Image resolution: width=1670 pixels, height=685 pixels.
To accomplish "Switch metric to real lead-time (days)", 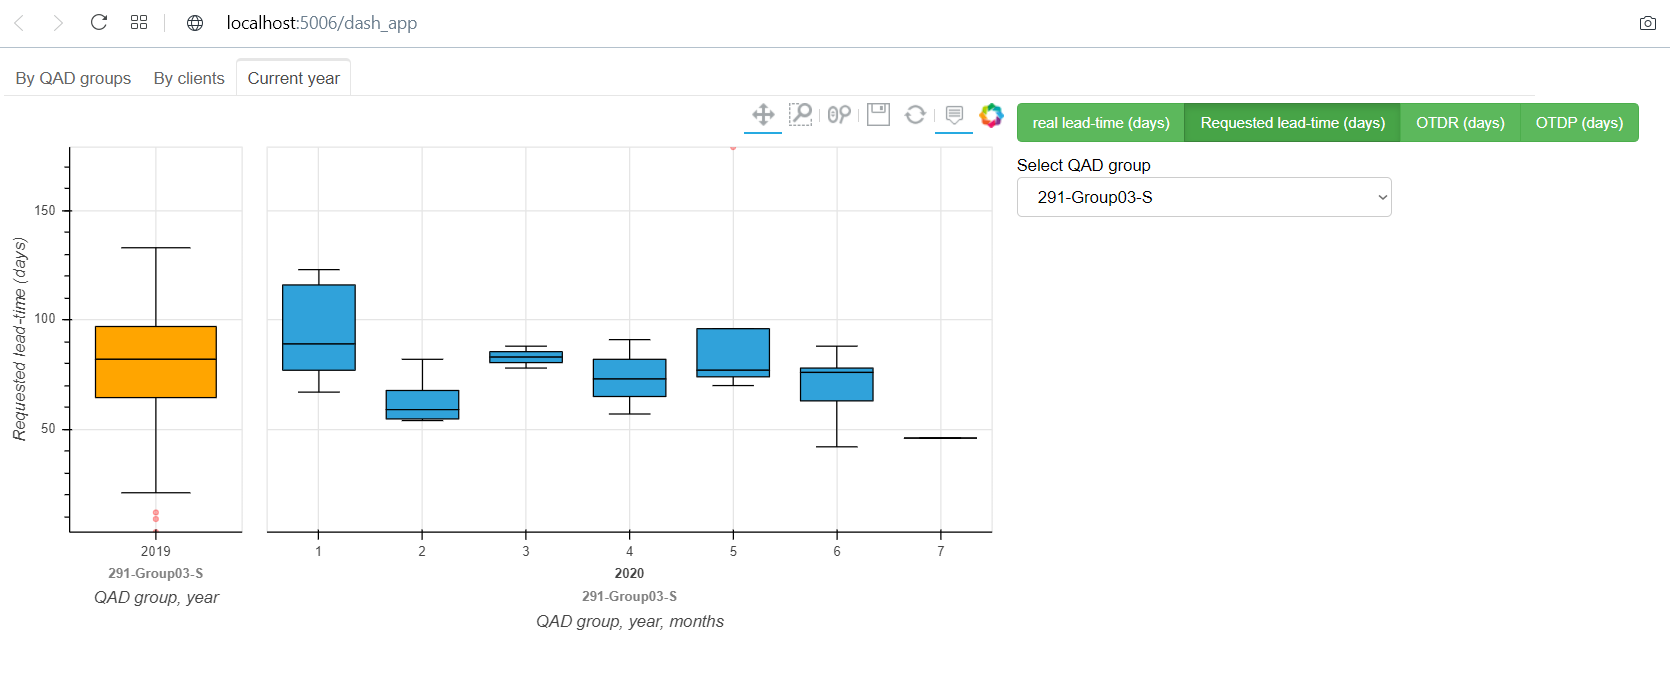I will 1100,123.
